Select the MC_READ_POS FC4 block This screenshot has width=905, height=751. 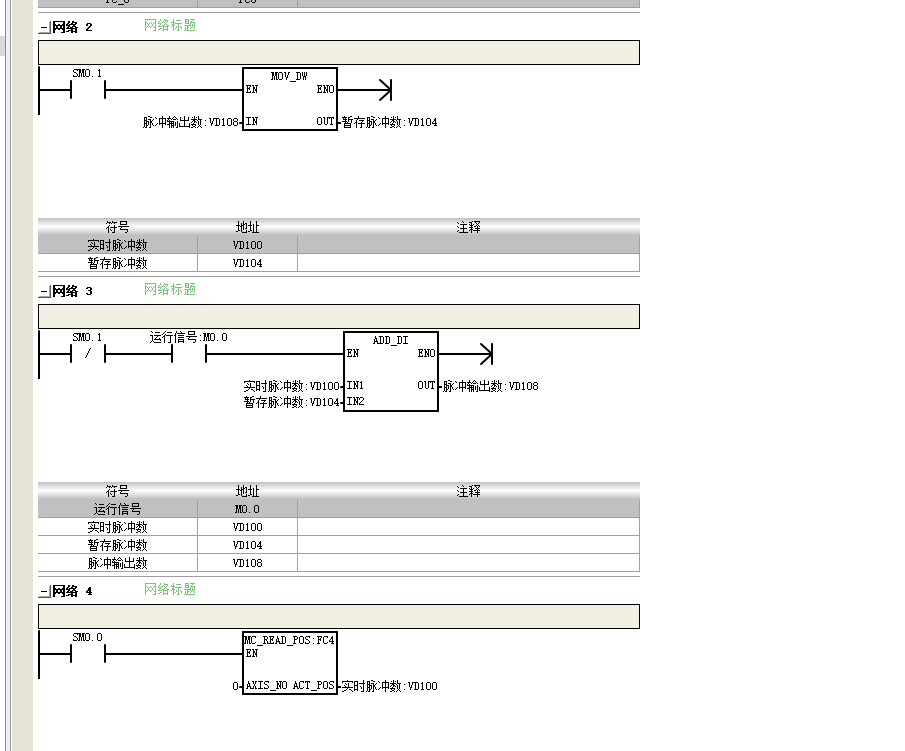(289, 662)
